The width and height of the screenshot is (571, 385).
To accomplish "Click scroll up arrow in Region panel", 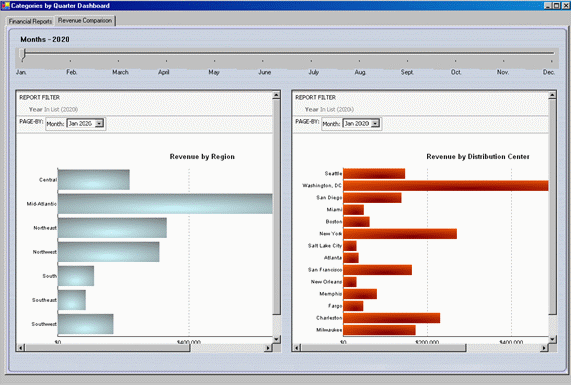I will click(276, 95).
